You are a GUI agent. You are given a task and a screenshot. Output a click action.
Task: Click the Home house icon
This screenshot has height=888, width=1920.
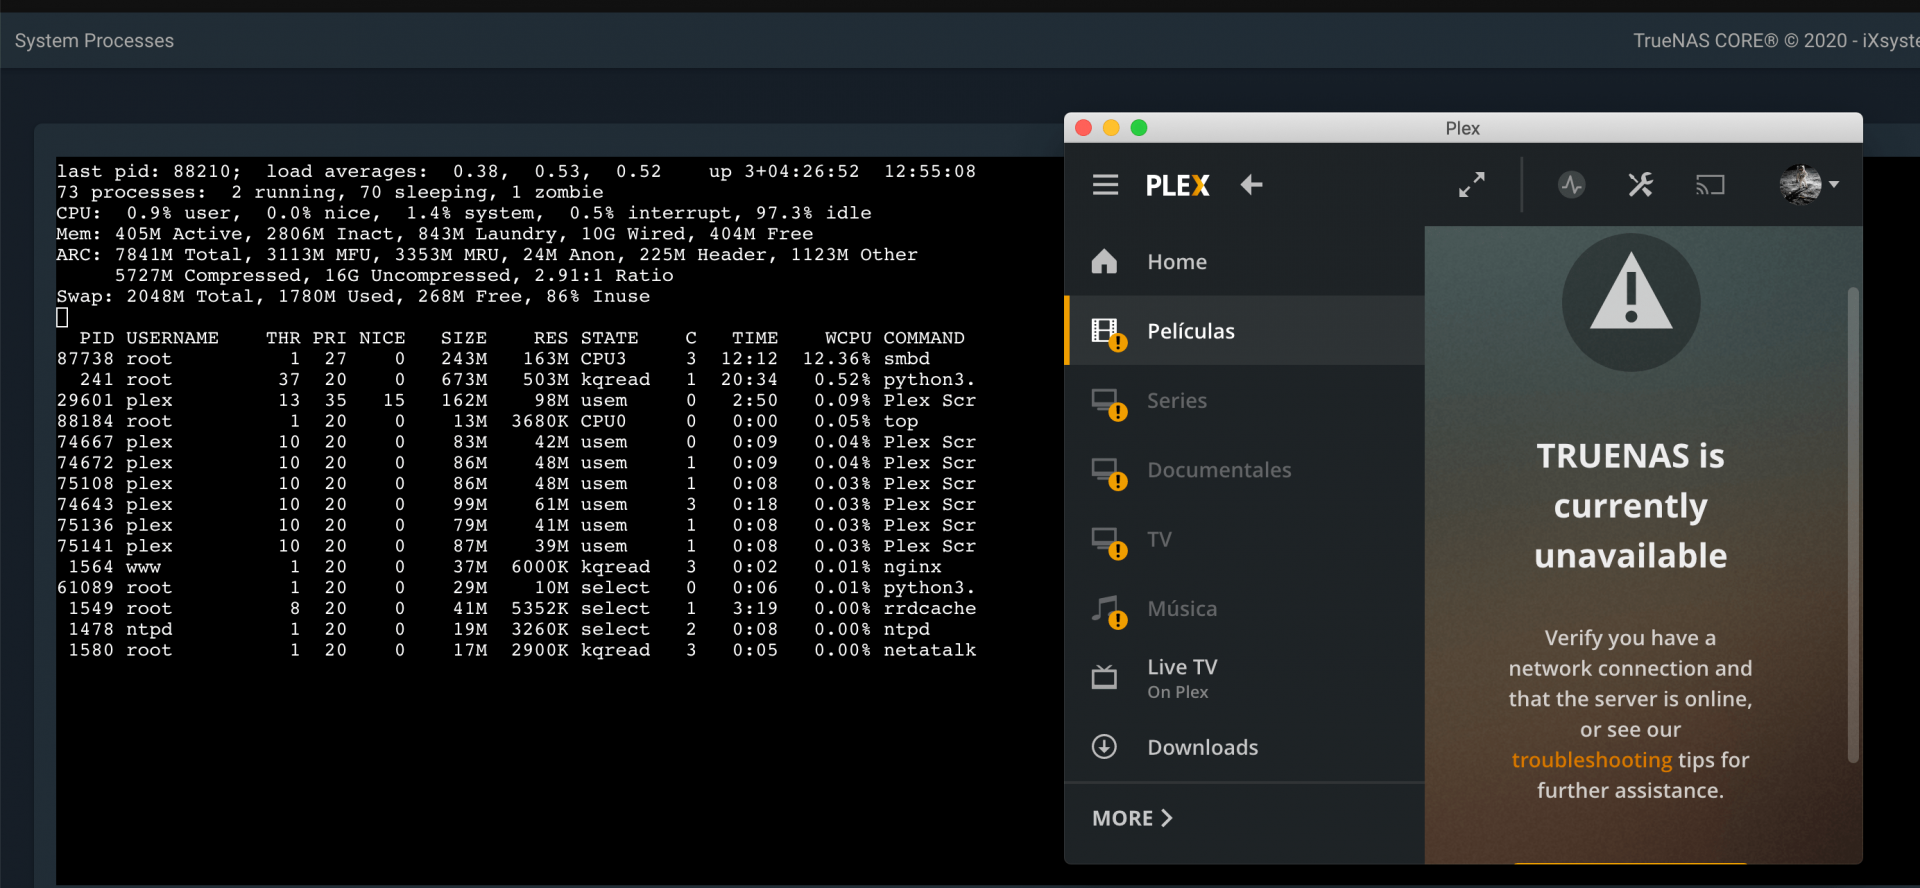[x=1104, y=261]
